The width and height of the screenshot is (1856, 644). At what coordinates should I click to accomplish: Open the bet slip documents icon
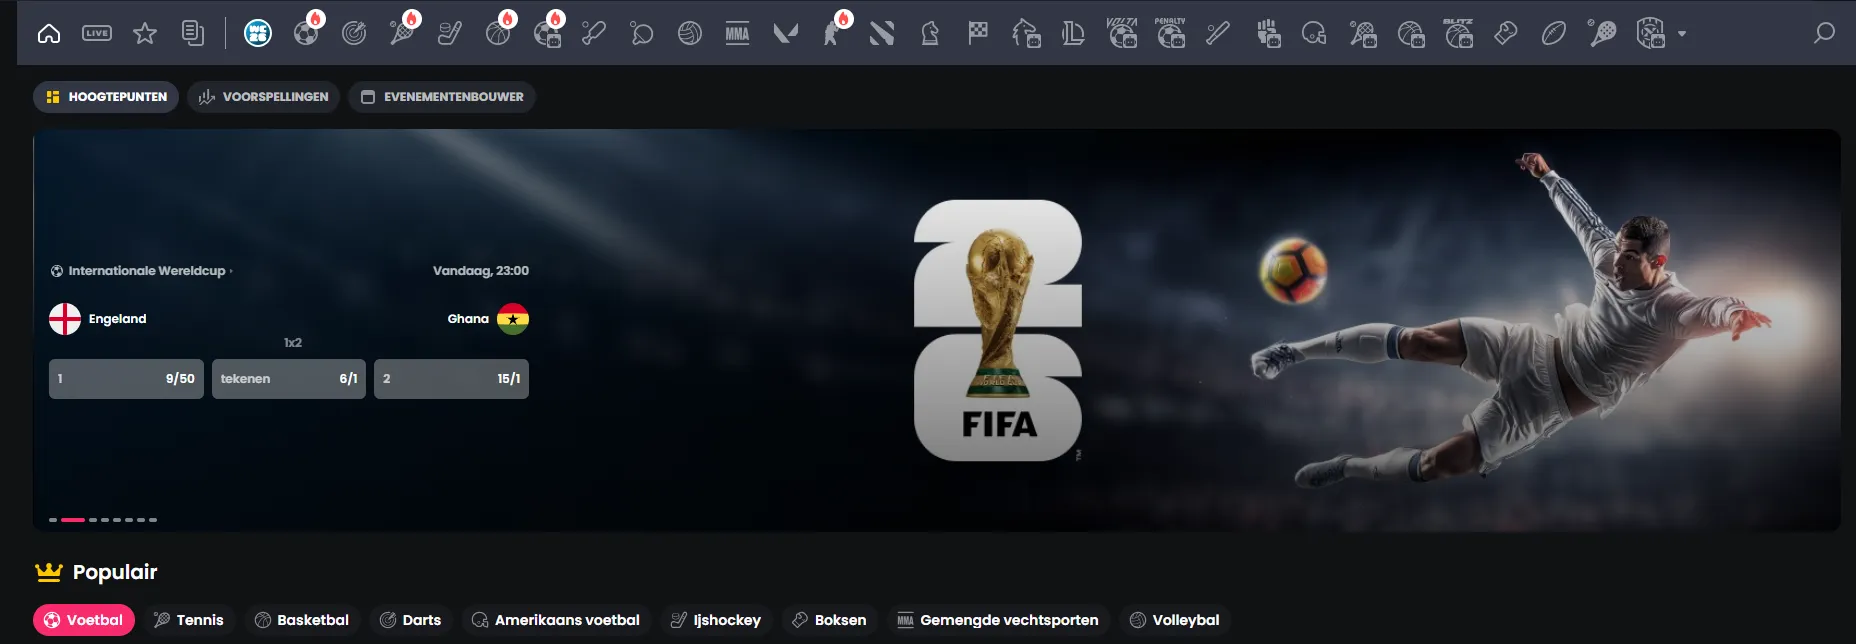(x=193, y=33)
